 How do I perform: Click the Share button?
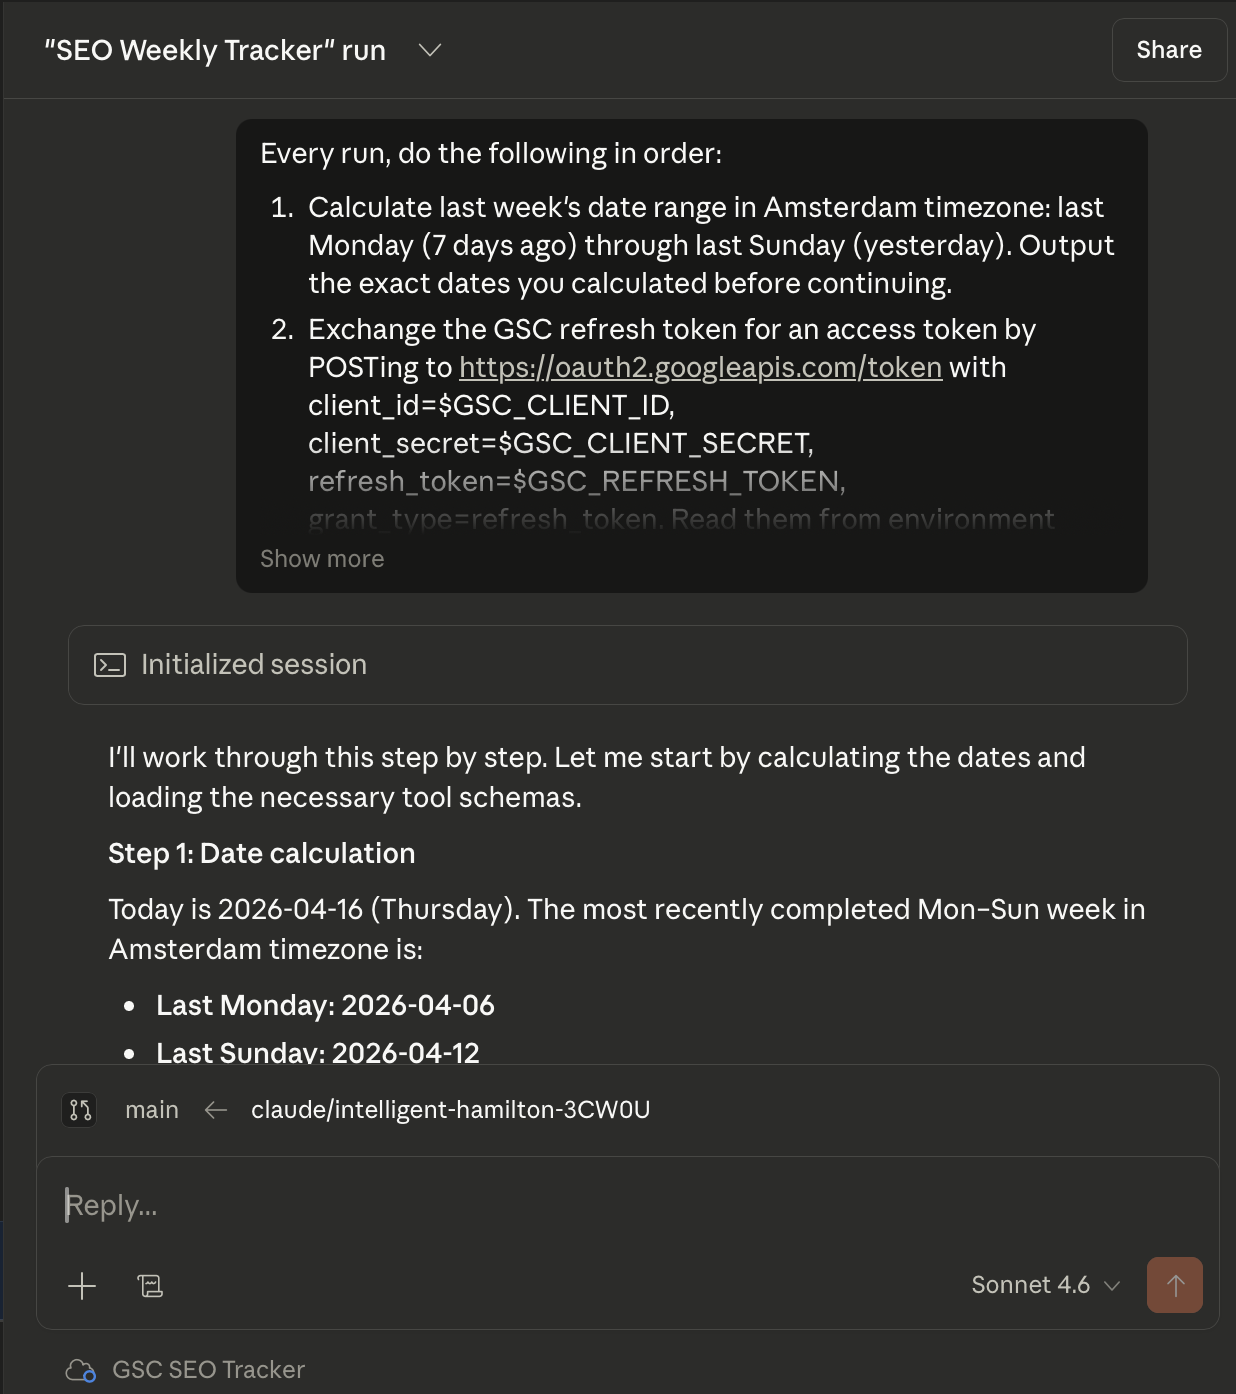[1169, 50]
